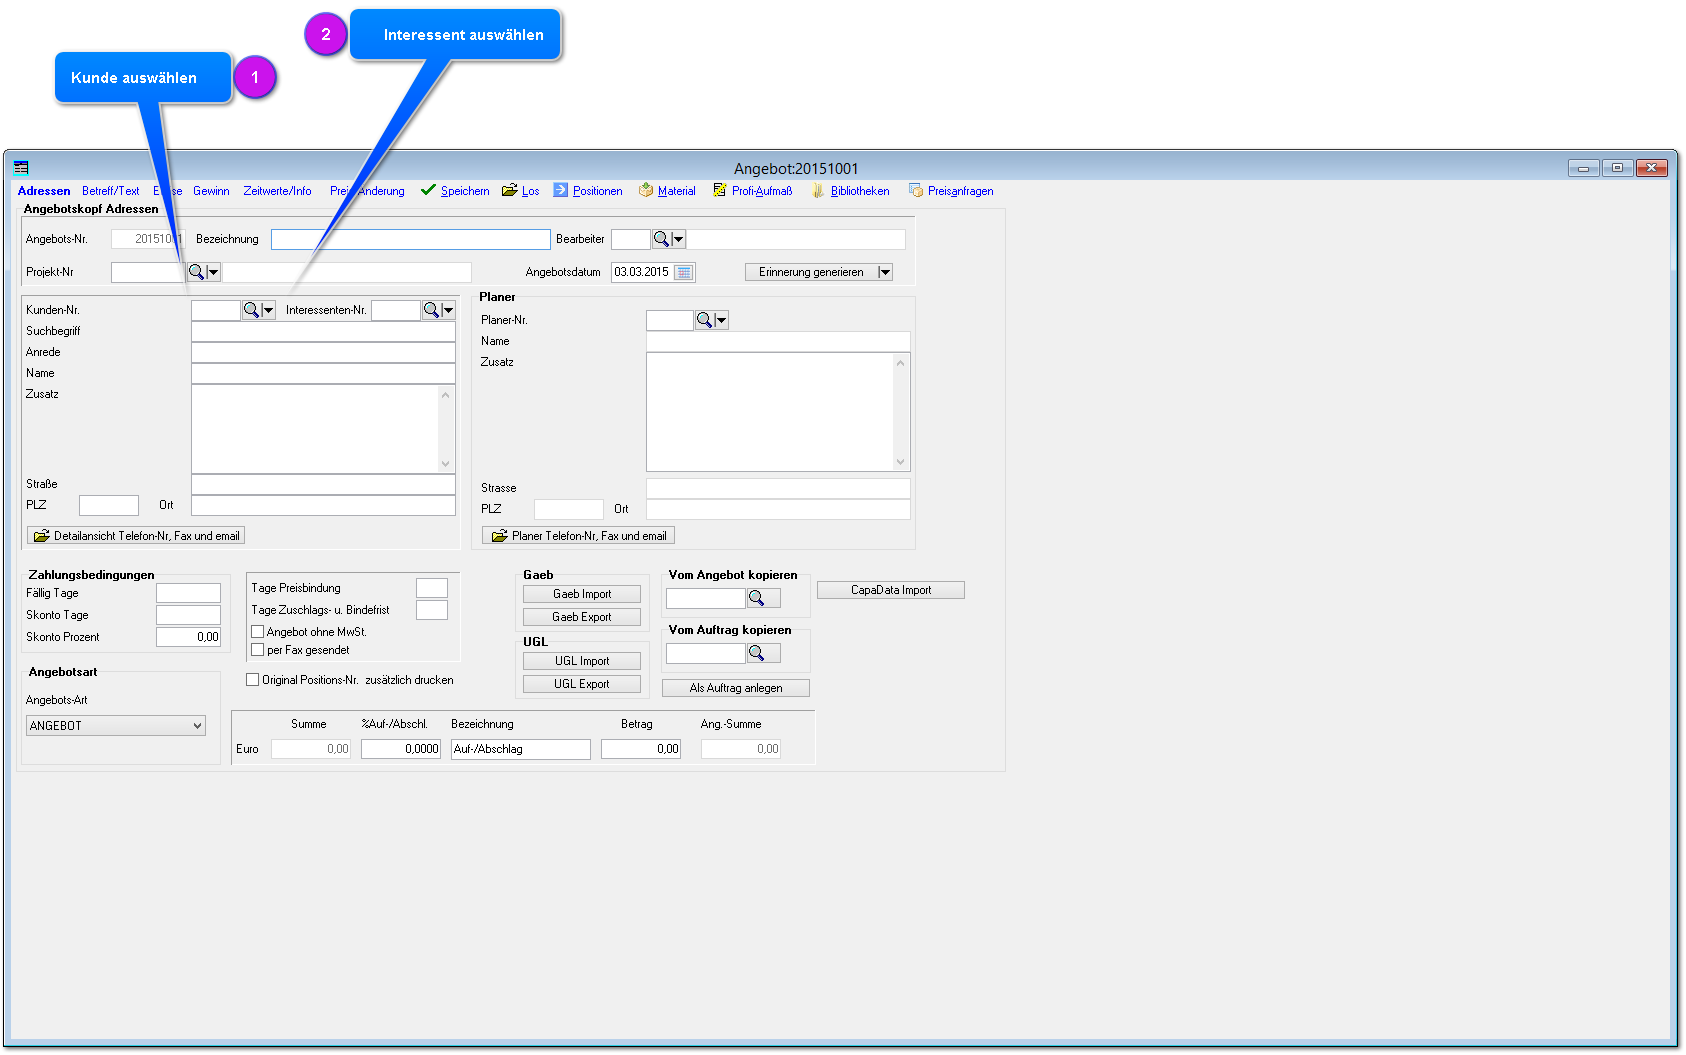
Task: Open the Material toolbar item
Action: (x=676, y=191)
